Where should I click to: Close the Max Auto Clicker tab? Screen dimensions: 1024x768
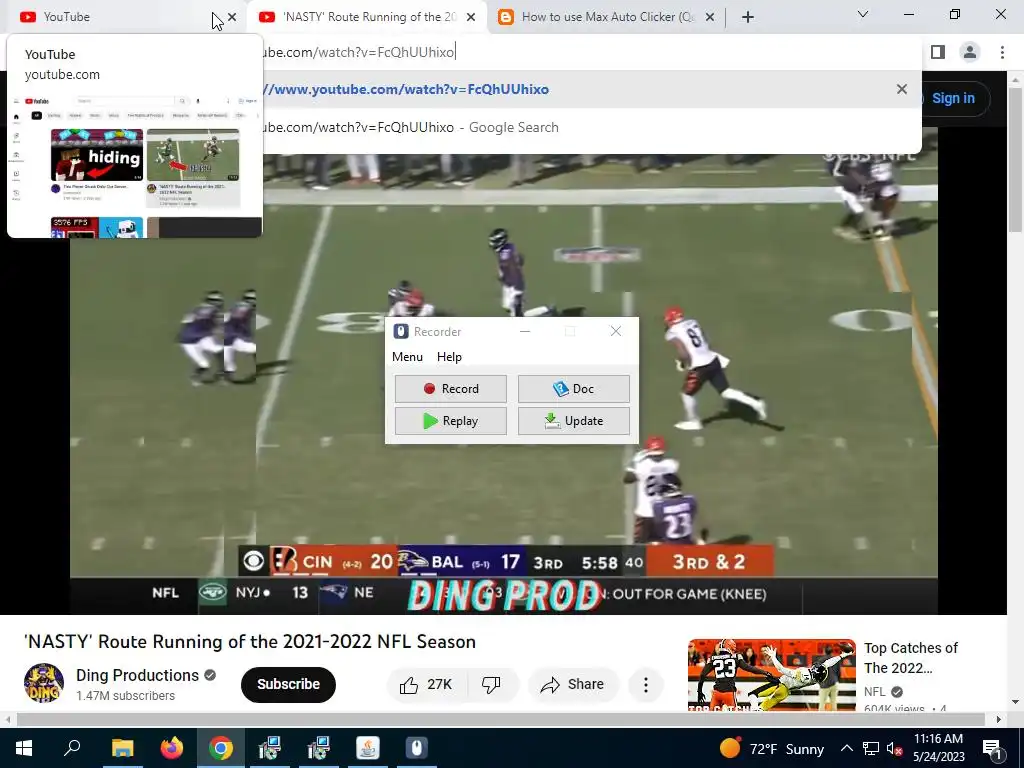(x=710, y=17)
